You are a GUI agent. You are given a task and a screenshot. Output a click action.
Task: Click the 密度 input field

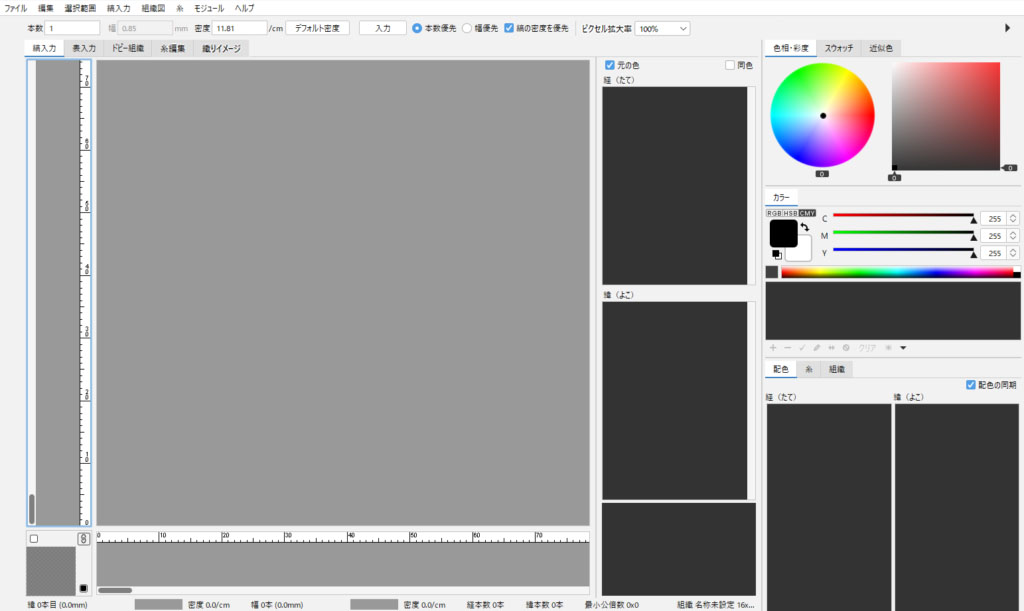tap(239, 28)
